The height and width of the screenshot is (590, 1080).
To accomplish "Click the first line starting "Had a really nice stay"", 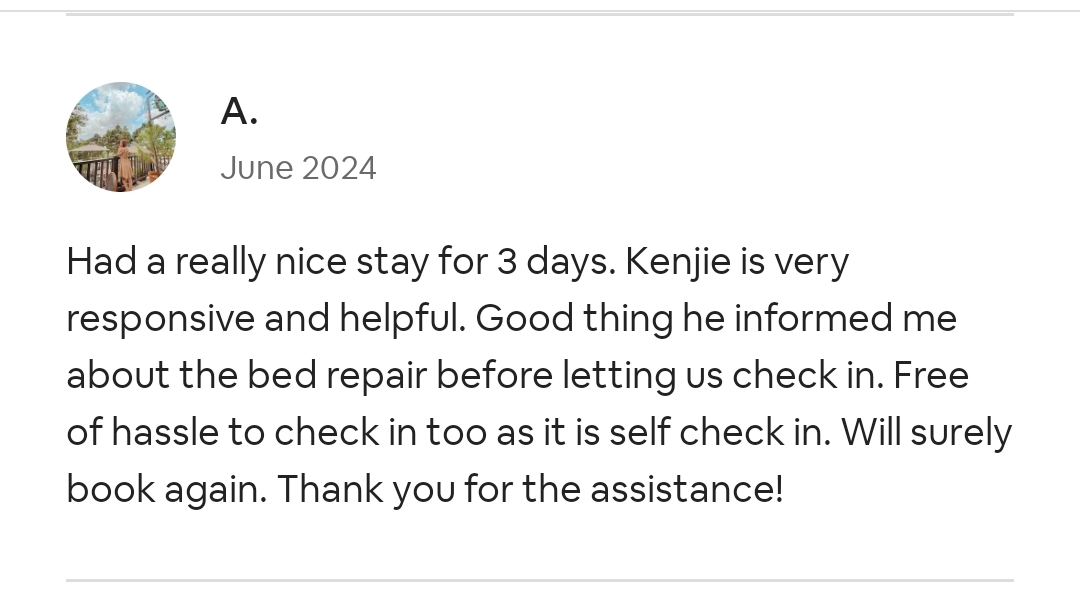I will [457, 263].
